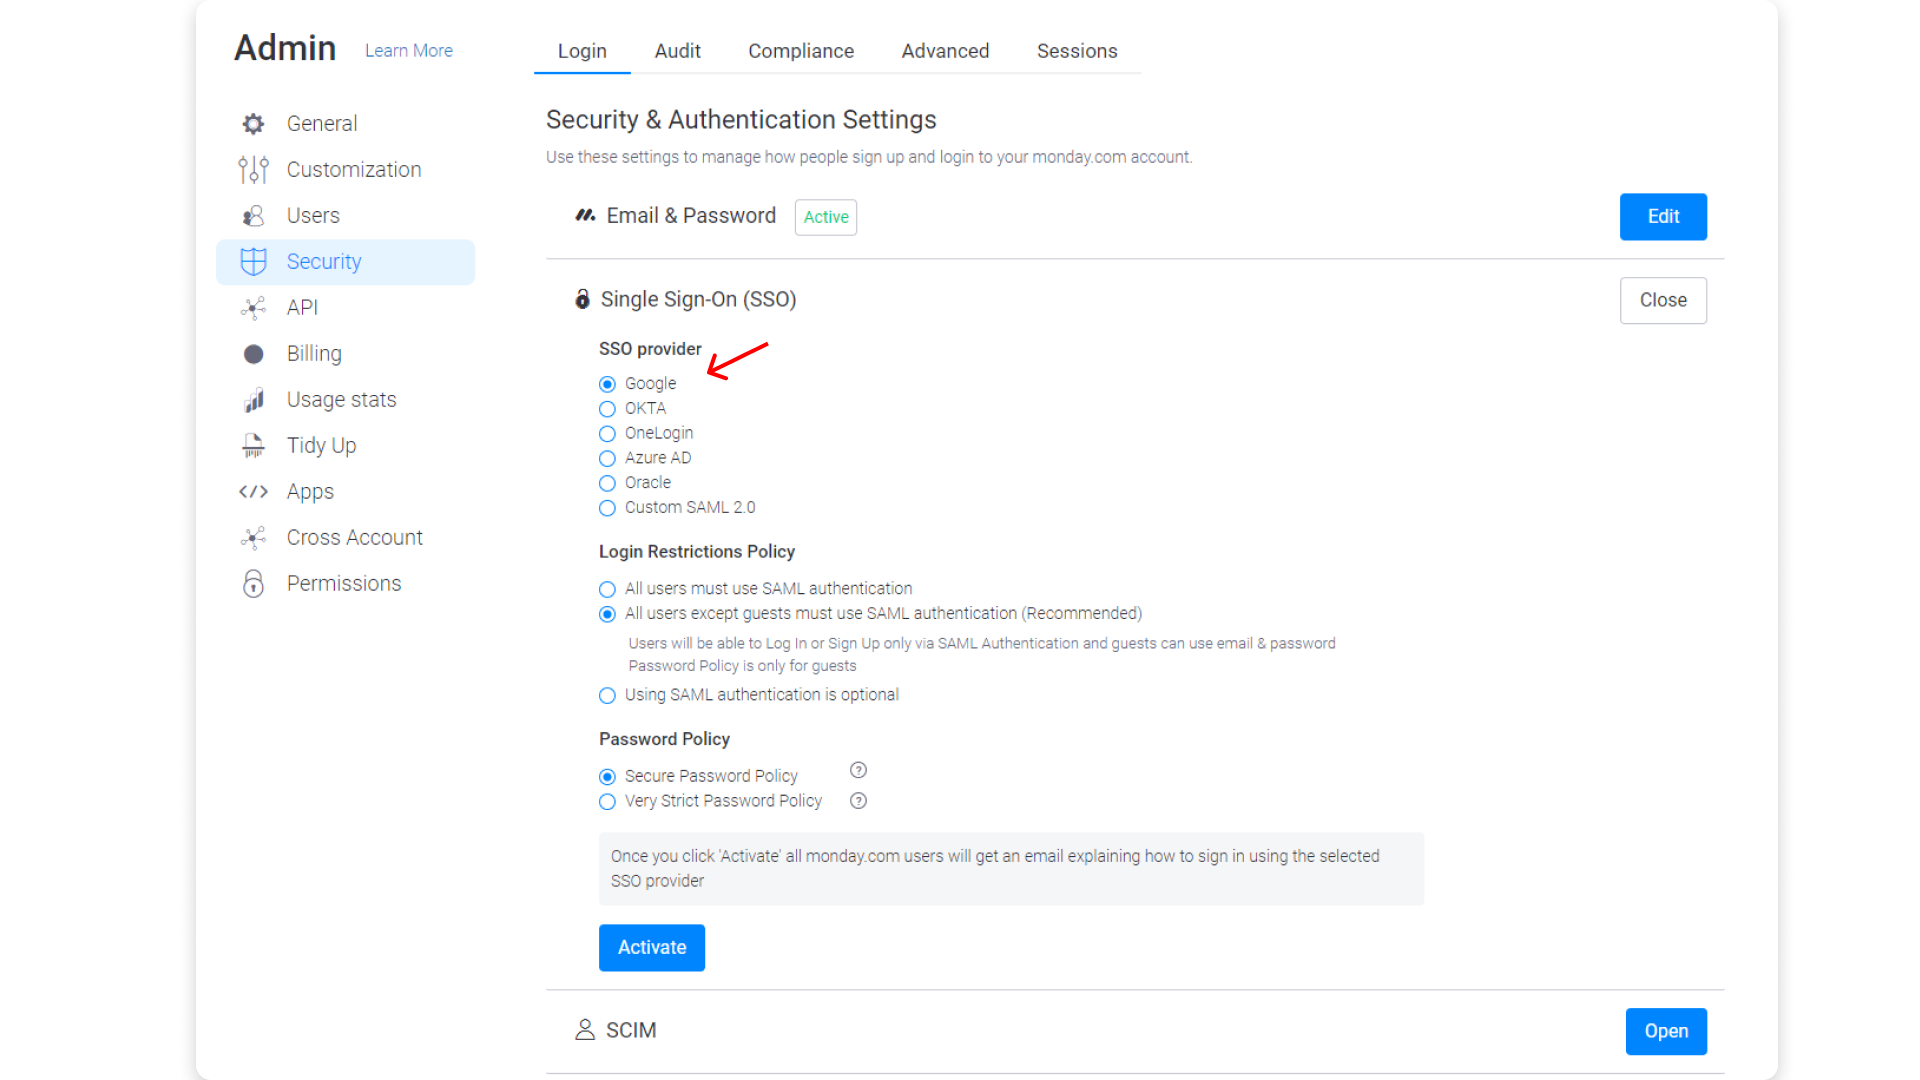Screen dimensions: 1920x1080
Task: Click the SSO provider heading
Action: coord(650,349)
